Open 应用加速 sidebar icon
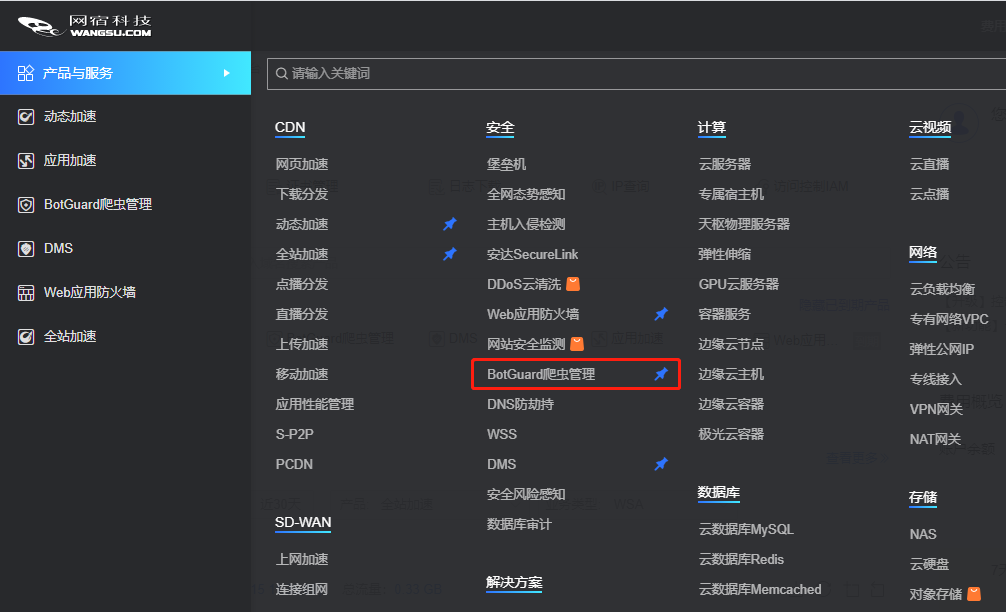Image resolution: width=1006 pixels, height=612 pixels. click(x=26, y=160)
